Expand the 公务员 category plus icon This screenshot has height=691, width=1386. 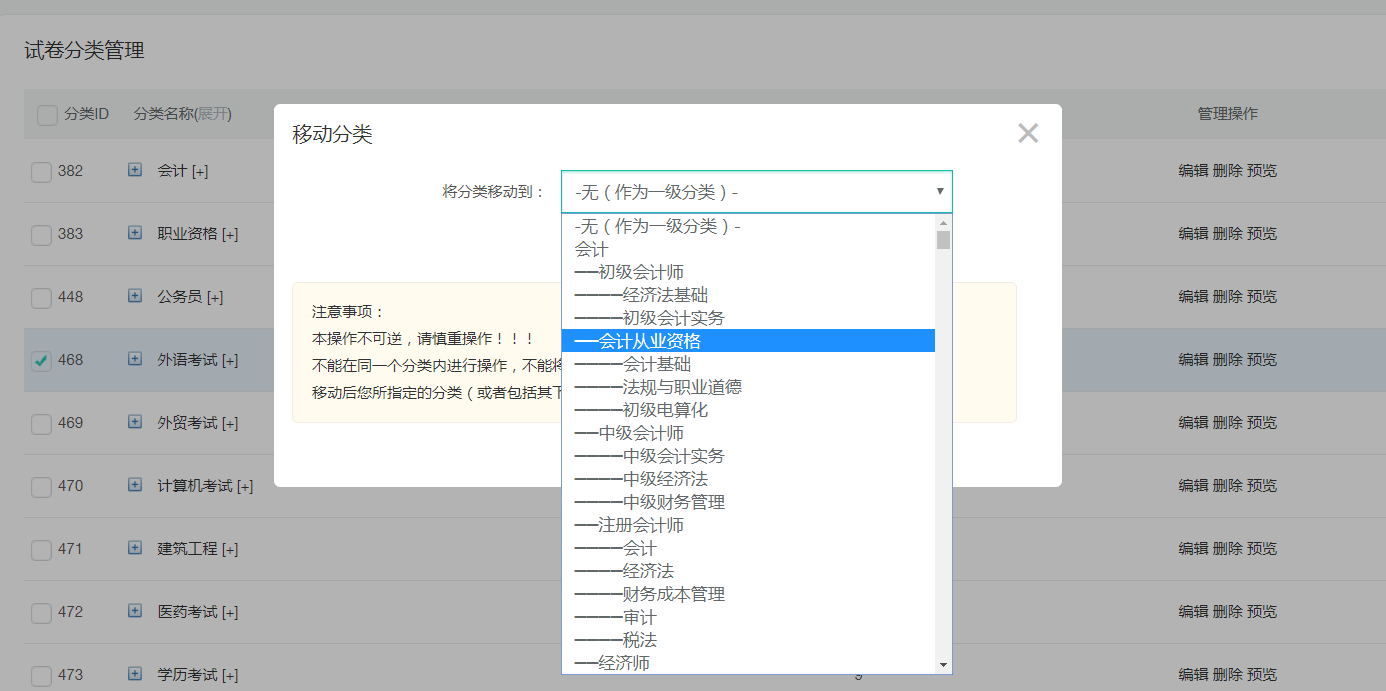(134, 297)
